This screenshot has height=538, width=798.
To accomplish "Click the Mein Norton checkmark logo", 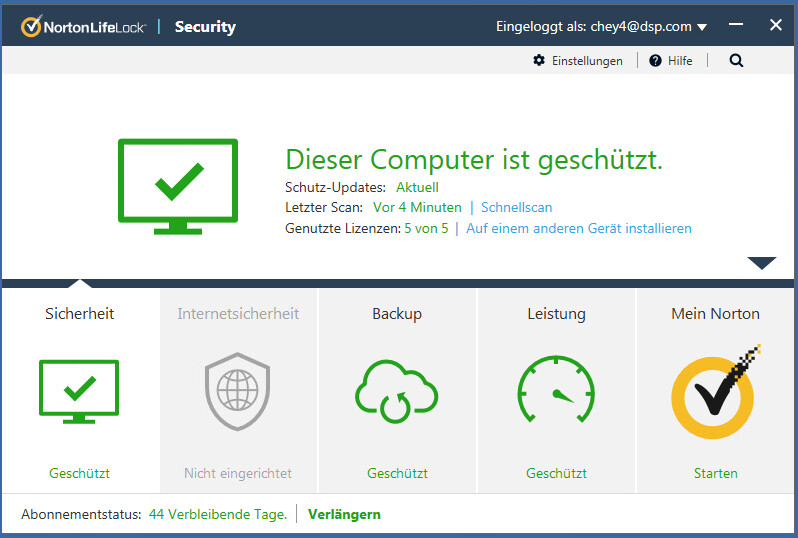I will [x=714, y=394].
